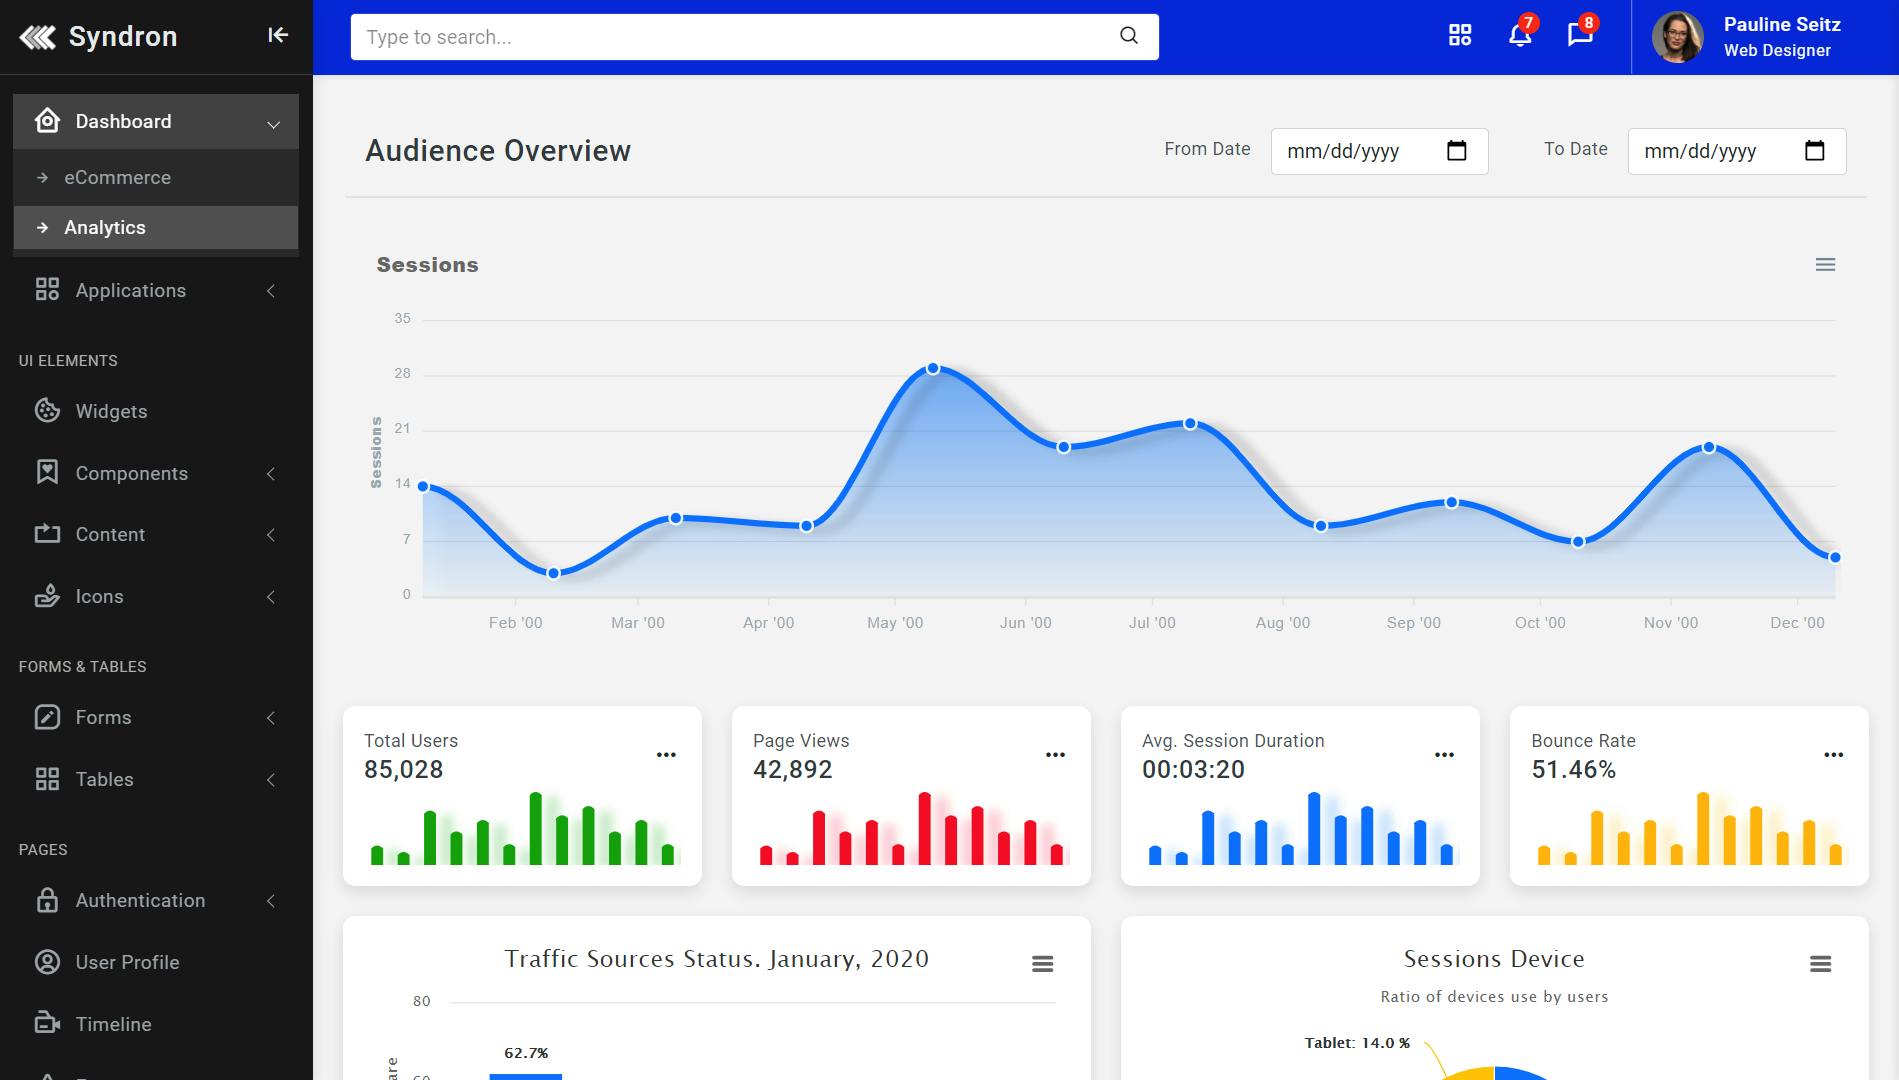Open Traffic Sources chart hamburger menu
The width and height of the screenshot is (1899, 1080).
[1042, 964]
